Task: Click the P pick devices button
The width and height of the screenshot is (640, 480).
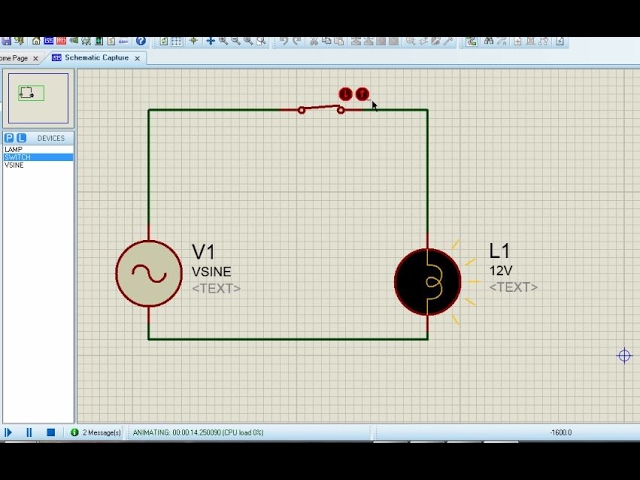Action: (x=9, y=138)
